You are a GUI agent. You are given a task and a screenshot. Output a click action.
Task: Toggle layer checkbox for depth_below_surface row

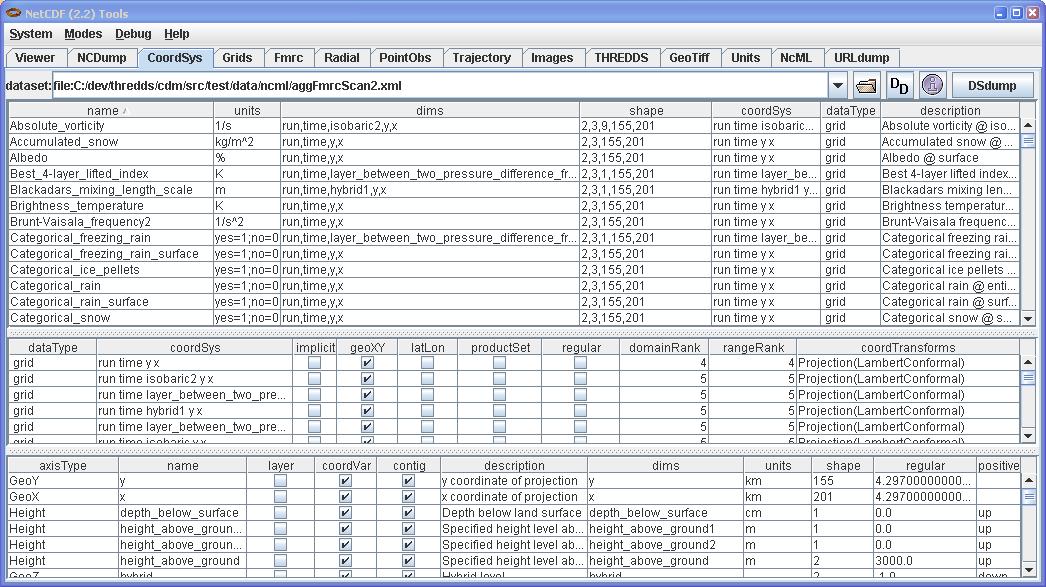[281, 513]
